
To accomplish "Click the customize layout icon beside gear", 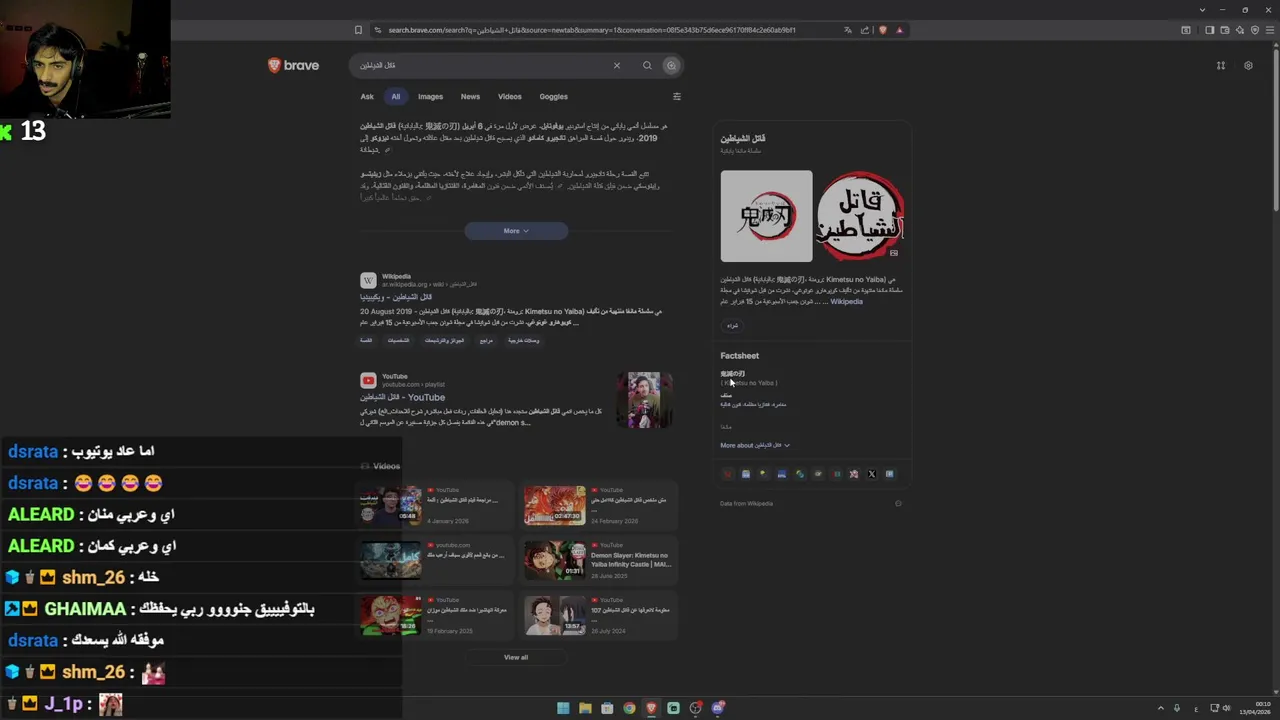I will [x=1221, y=66].
